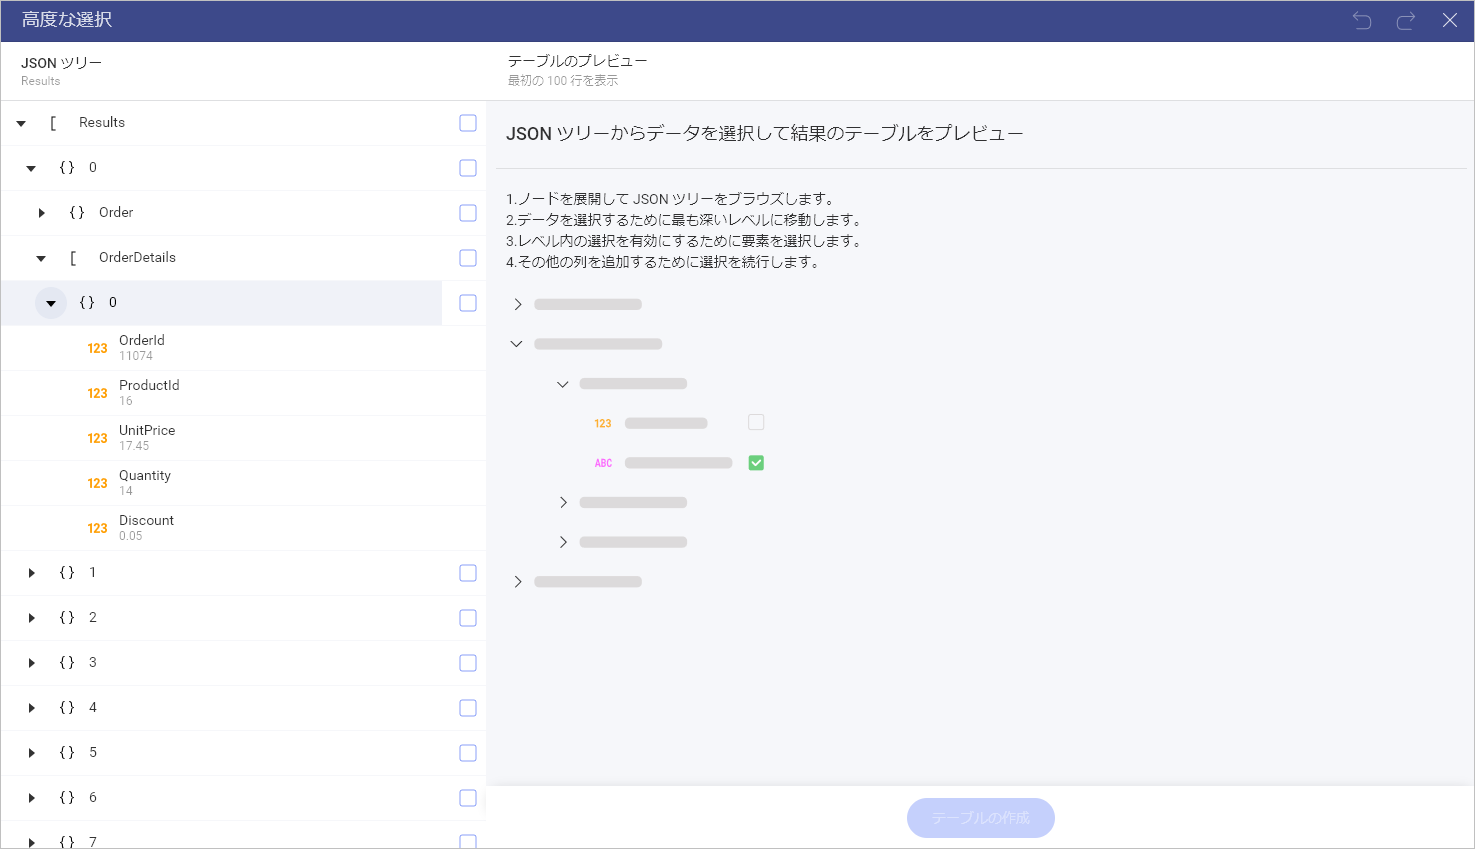The width and height of the screenshot is (1475, 849).
Task: Click the braces icon of node 2
Action: pos(67,618)
